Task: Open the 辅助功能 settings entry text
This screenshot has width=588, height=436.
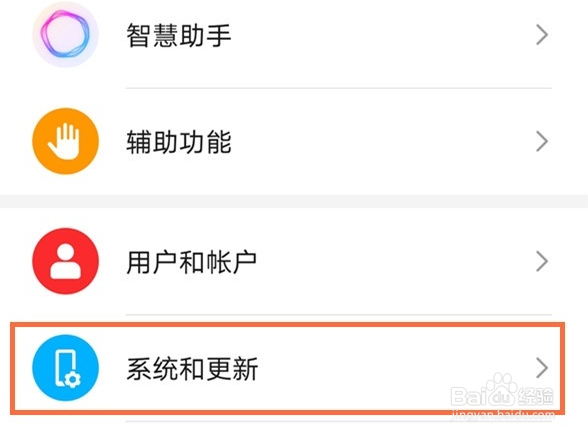Action: click(x=178, y=142)
